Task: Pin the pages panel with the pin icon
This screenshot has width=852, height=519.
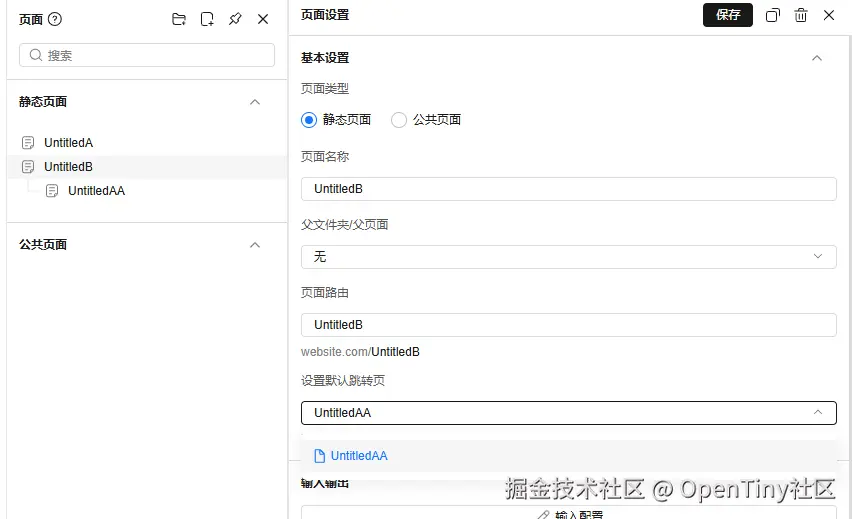Action: tap(235, 20)
